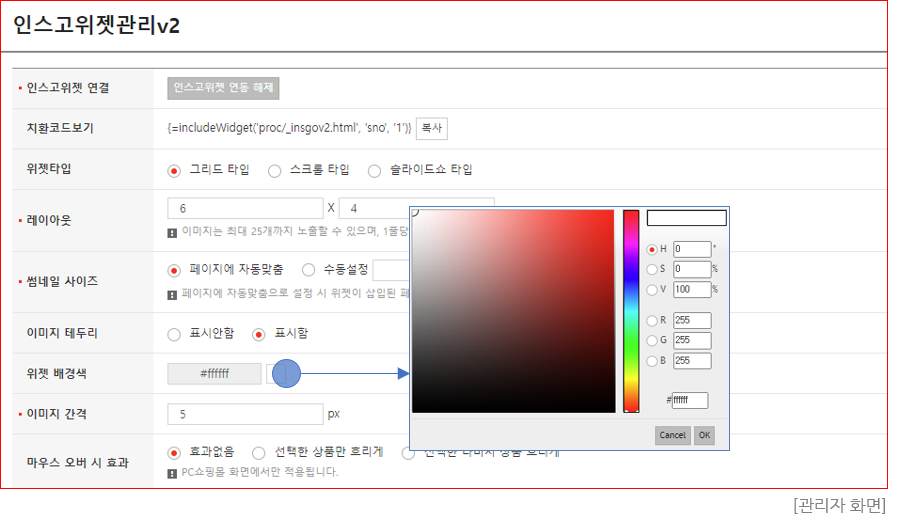
Task: Click the layout field containing 6
Action: tap(245, 209)
